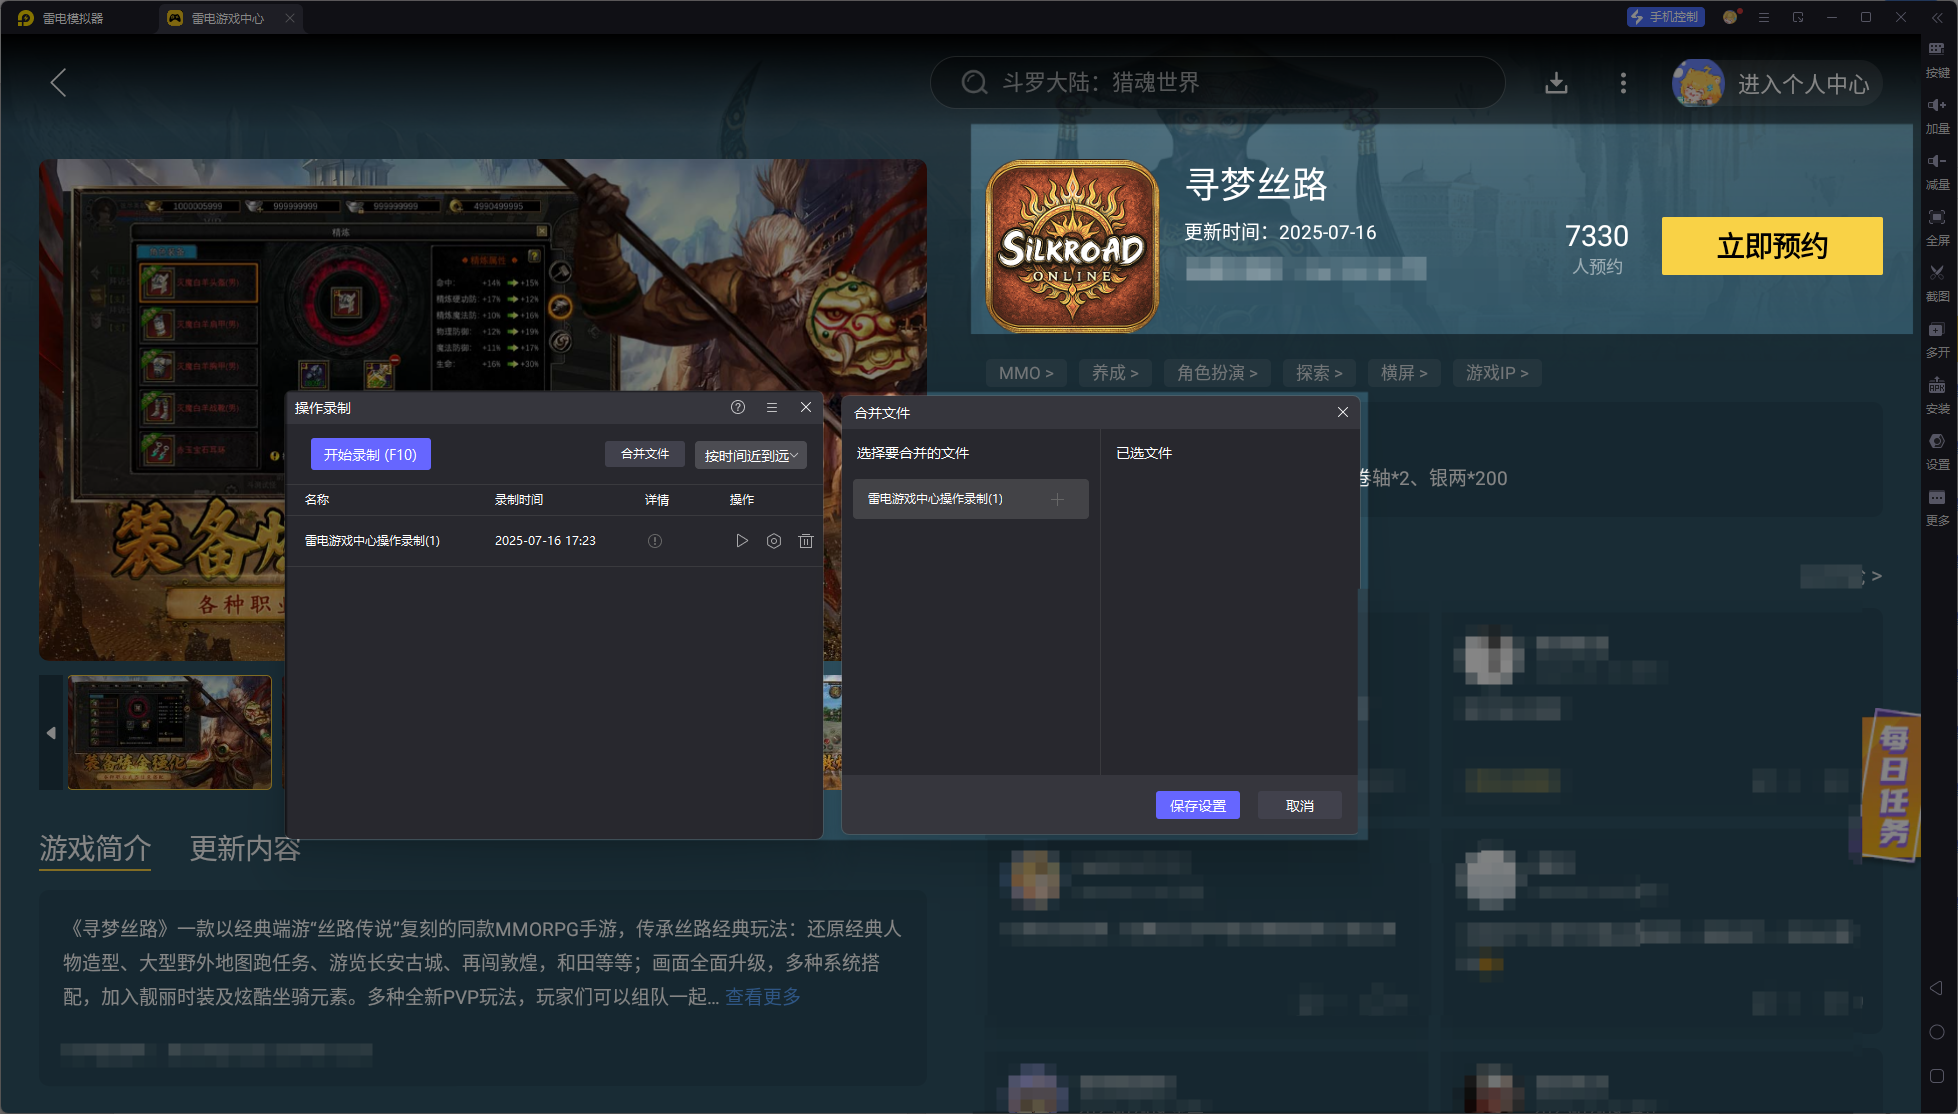Open help icon in 操作录制 window
This screenshot has height=1114, width=1958.
coord(738,407)
